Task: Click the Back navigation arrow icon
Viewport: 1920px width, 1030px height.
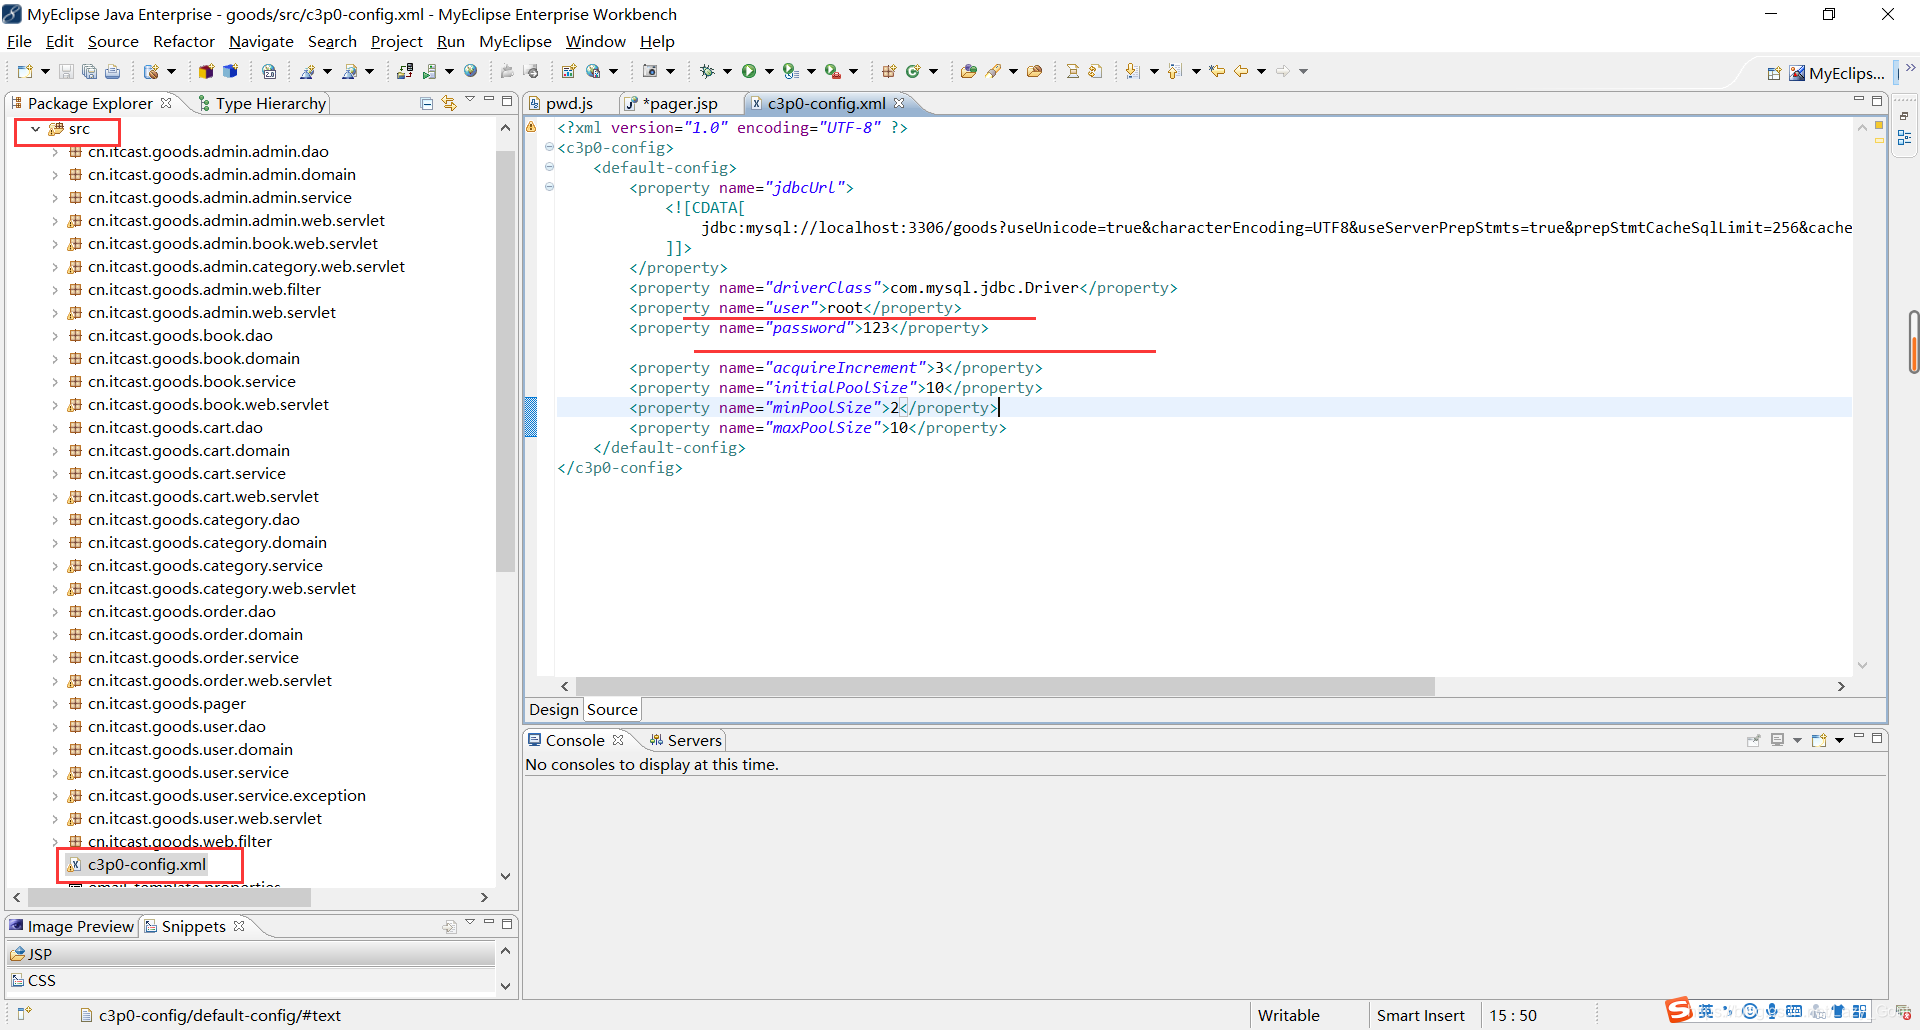Action: pos(1241,71)
